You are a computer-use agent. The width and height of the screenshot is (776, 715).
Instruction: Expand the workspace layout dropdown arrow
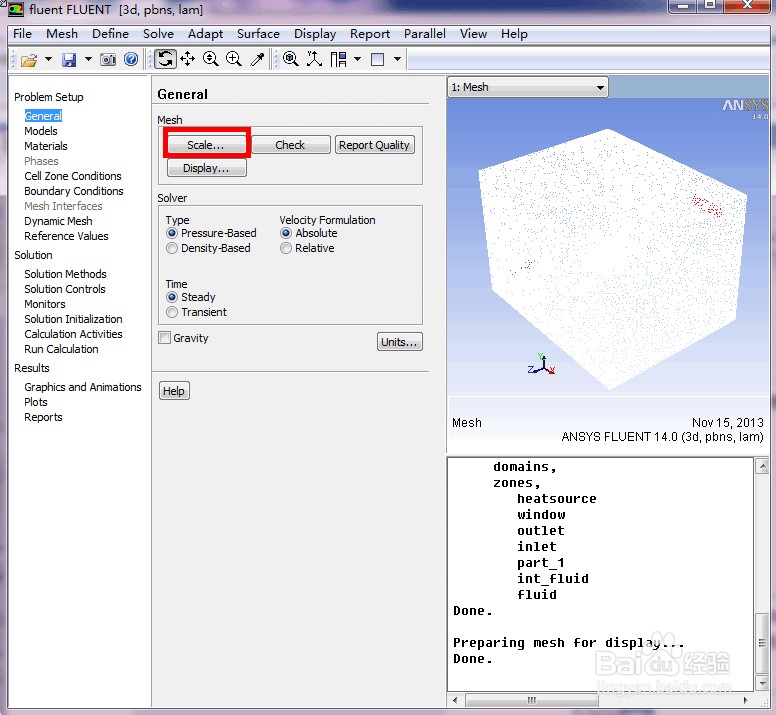[357, 59]
